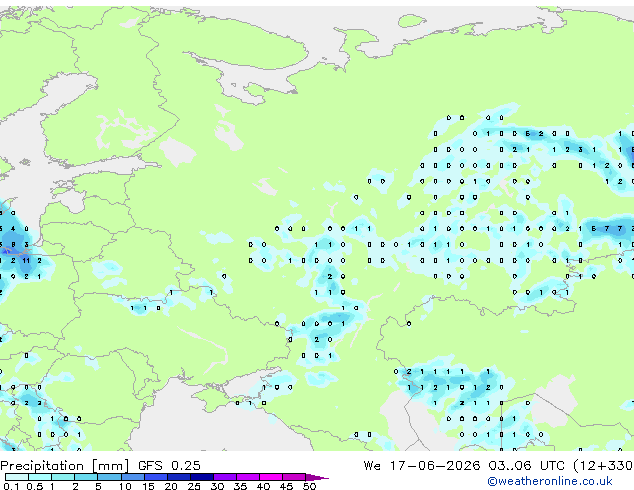Click the 2 mm legend color swatch
634x490 pixels.
(86, 477)
